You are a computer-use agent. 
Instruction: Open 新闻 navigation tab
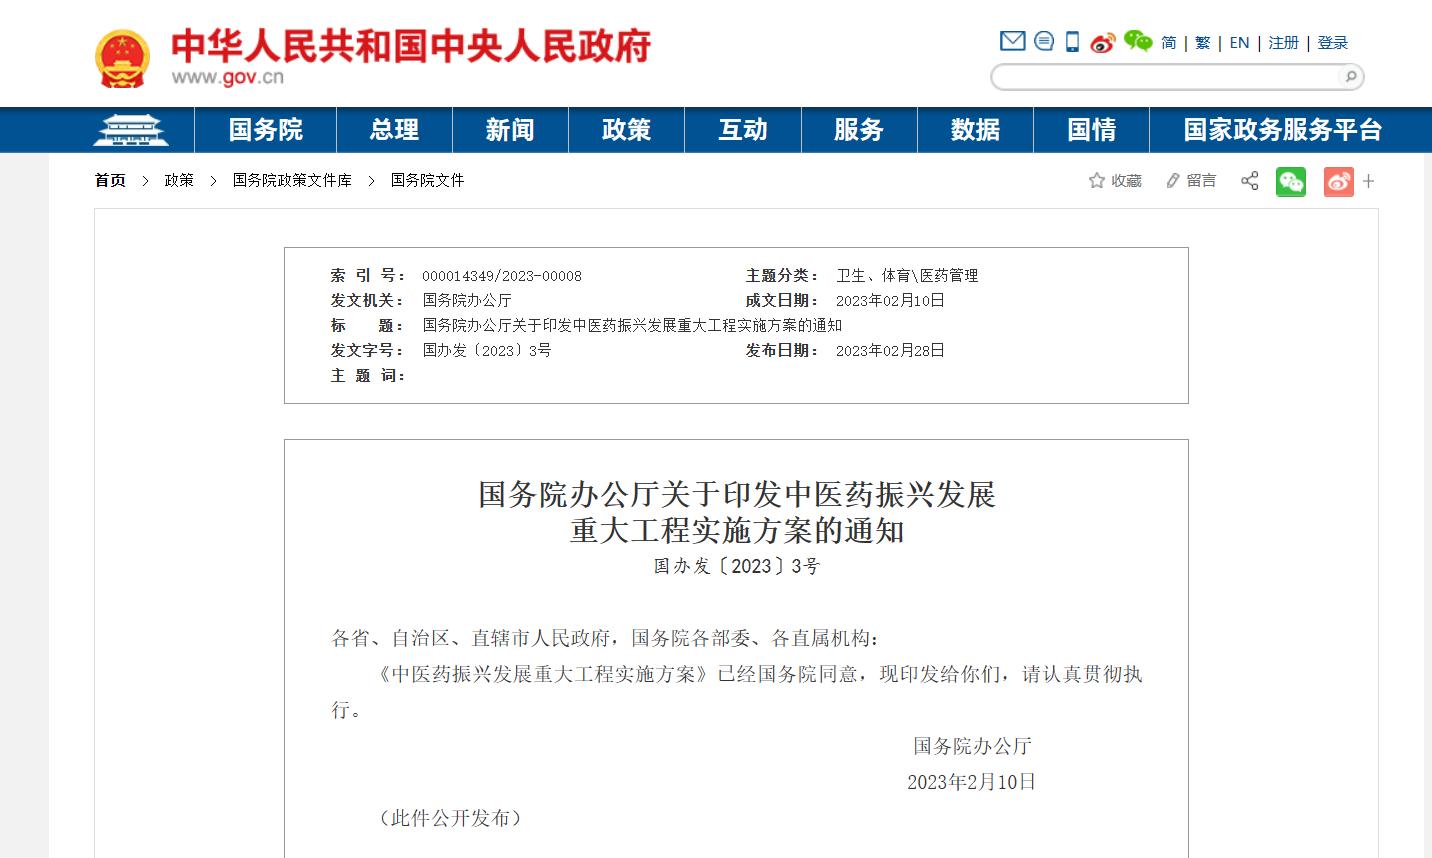pyautogui.click(x=510, y=130)
